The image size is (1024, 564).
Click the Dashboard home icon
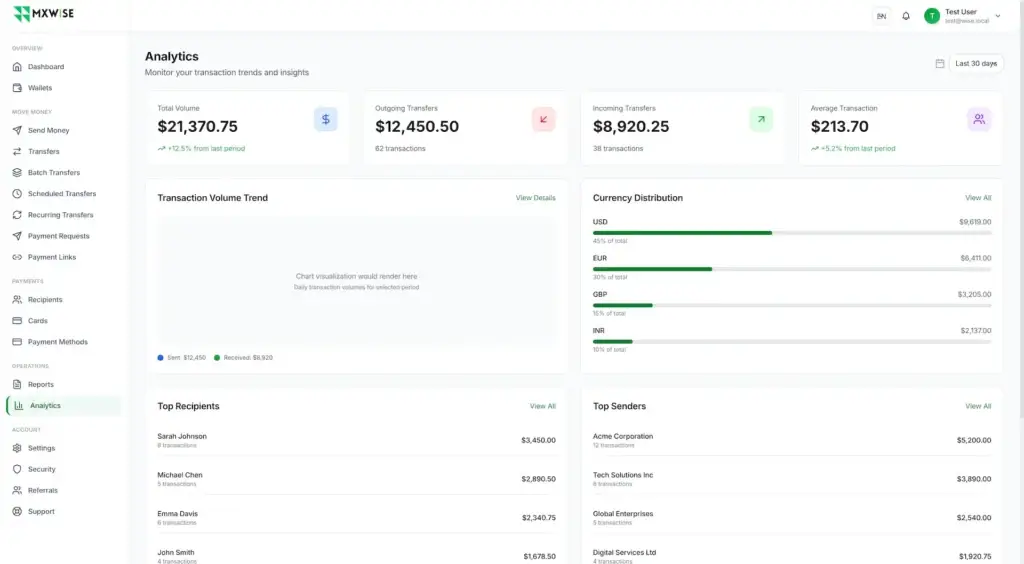pyautogui.click(x=17, y=67)
